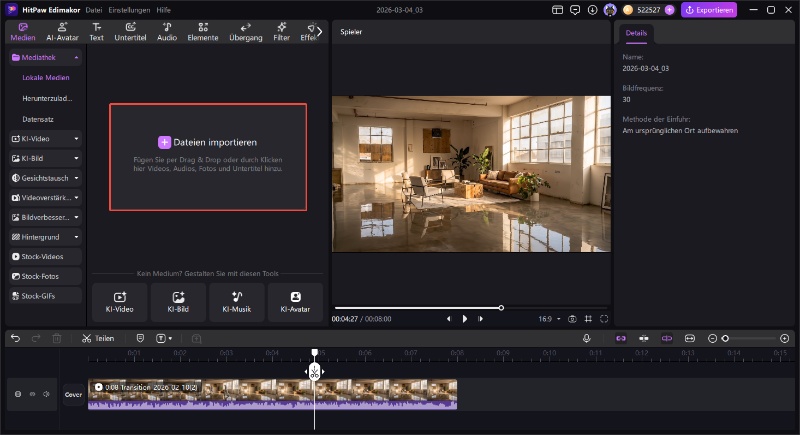
Task: Click the marker icon in the timeline toolbar
Action: (140, 338)
